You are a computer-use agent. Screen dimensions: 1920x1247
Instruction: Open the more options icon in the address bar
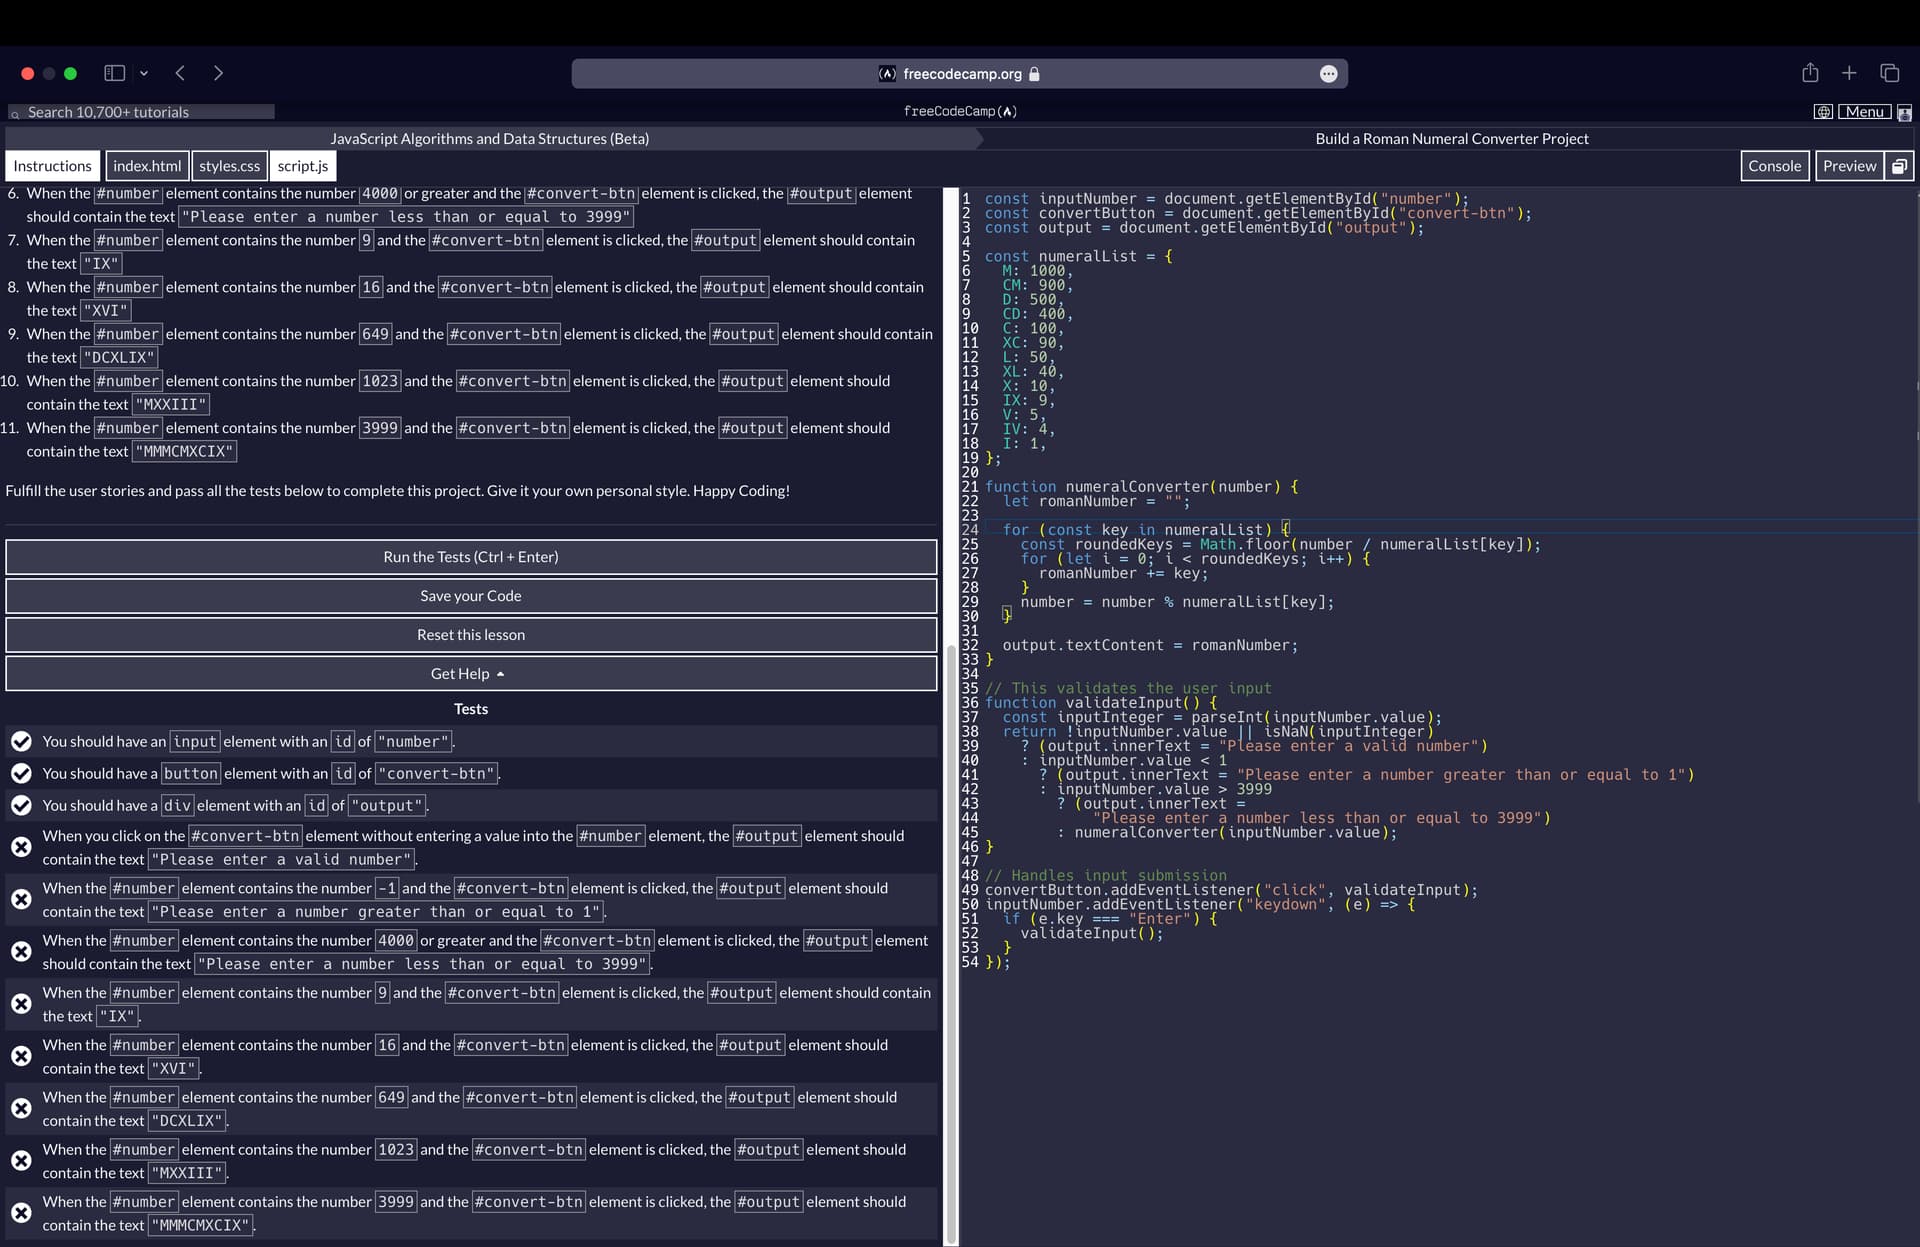(1329, 73)
